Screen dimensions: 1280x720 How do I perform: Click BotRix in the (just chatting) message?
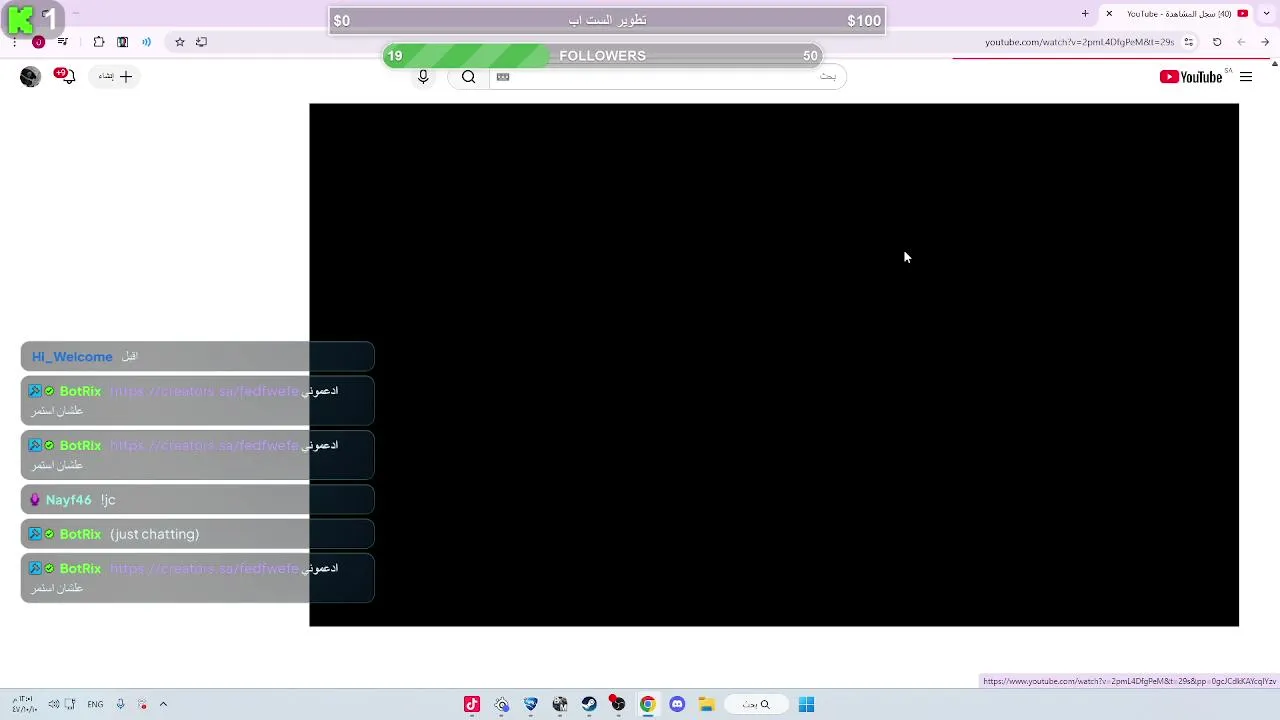click(x=80, y=534)
